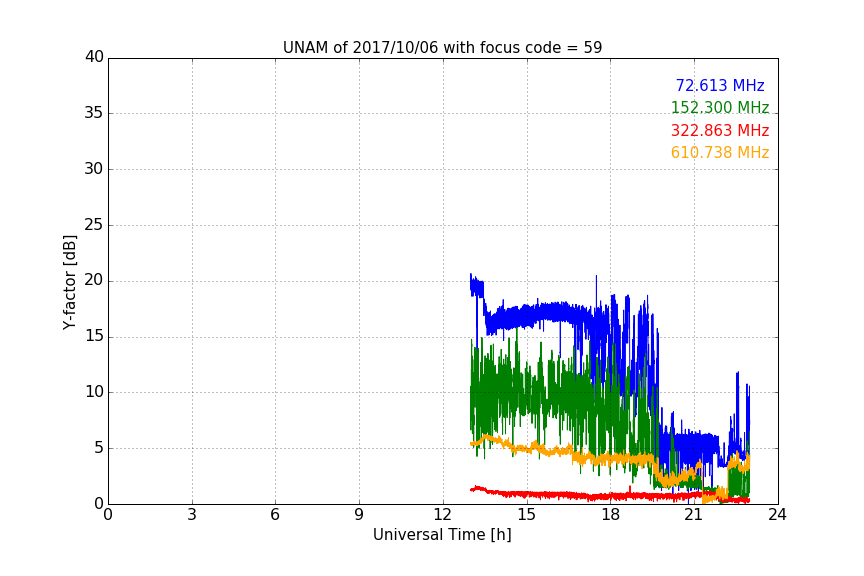Click the x-axis tick value 24
Viewport: 864px width, 576px height.
point(777,515)
